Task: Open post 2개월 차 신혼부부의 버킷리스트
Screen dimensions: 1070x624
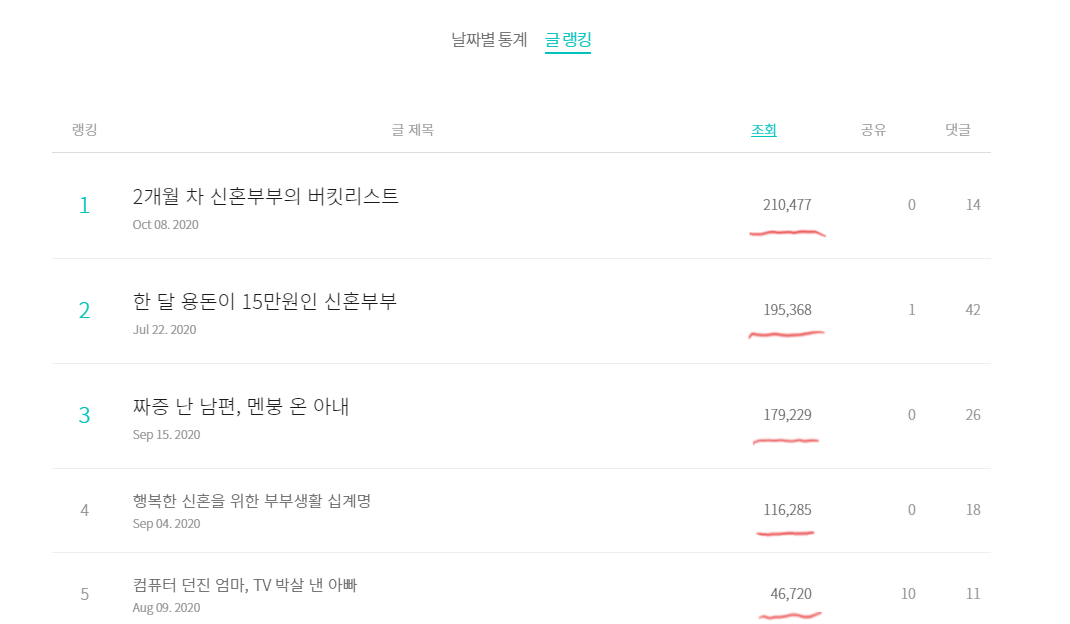Action: pyautogui.click(x=265, y=196)
